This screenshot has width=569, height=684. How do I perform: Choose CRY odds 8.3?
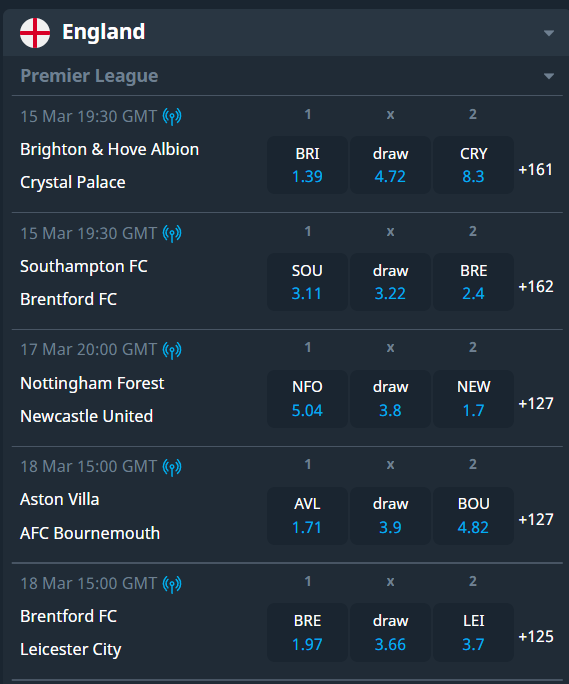473,165
